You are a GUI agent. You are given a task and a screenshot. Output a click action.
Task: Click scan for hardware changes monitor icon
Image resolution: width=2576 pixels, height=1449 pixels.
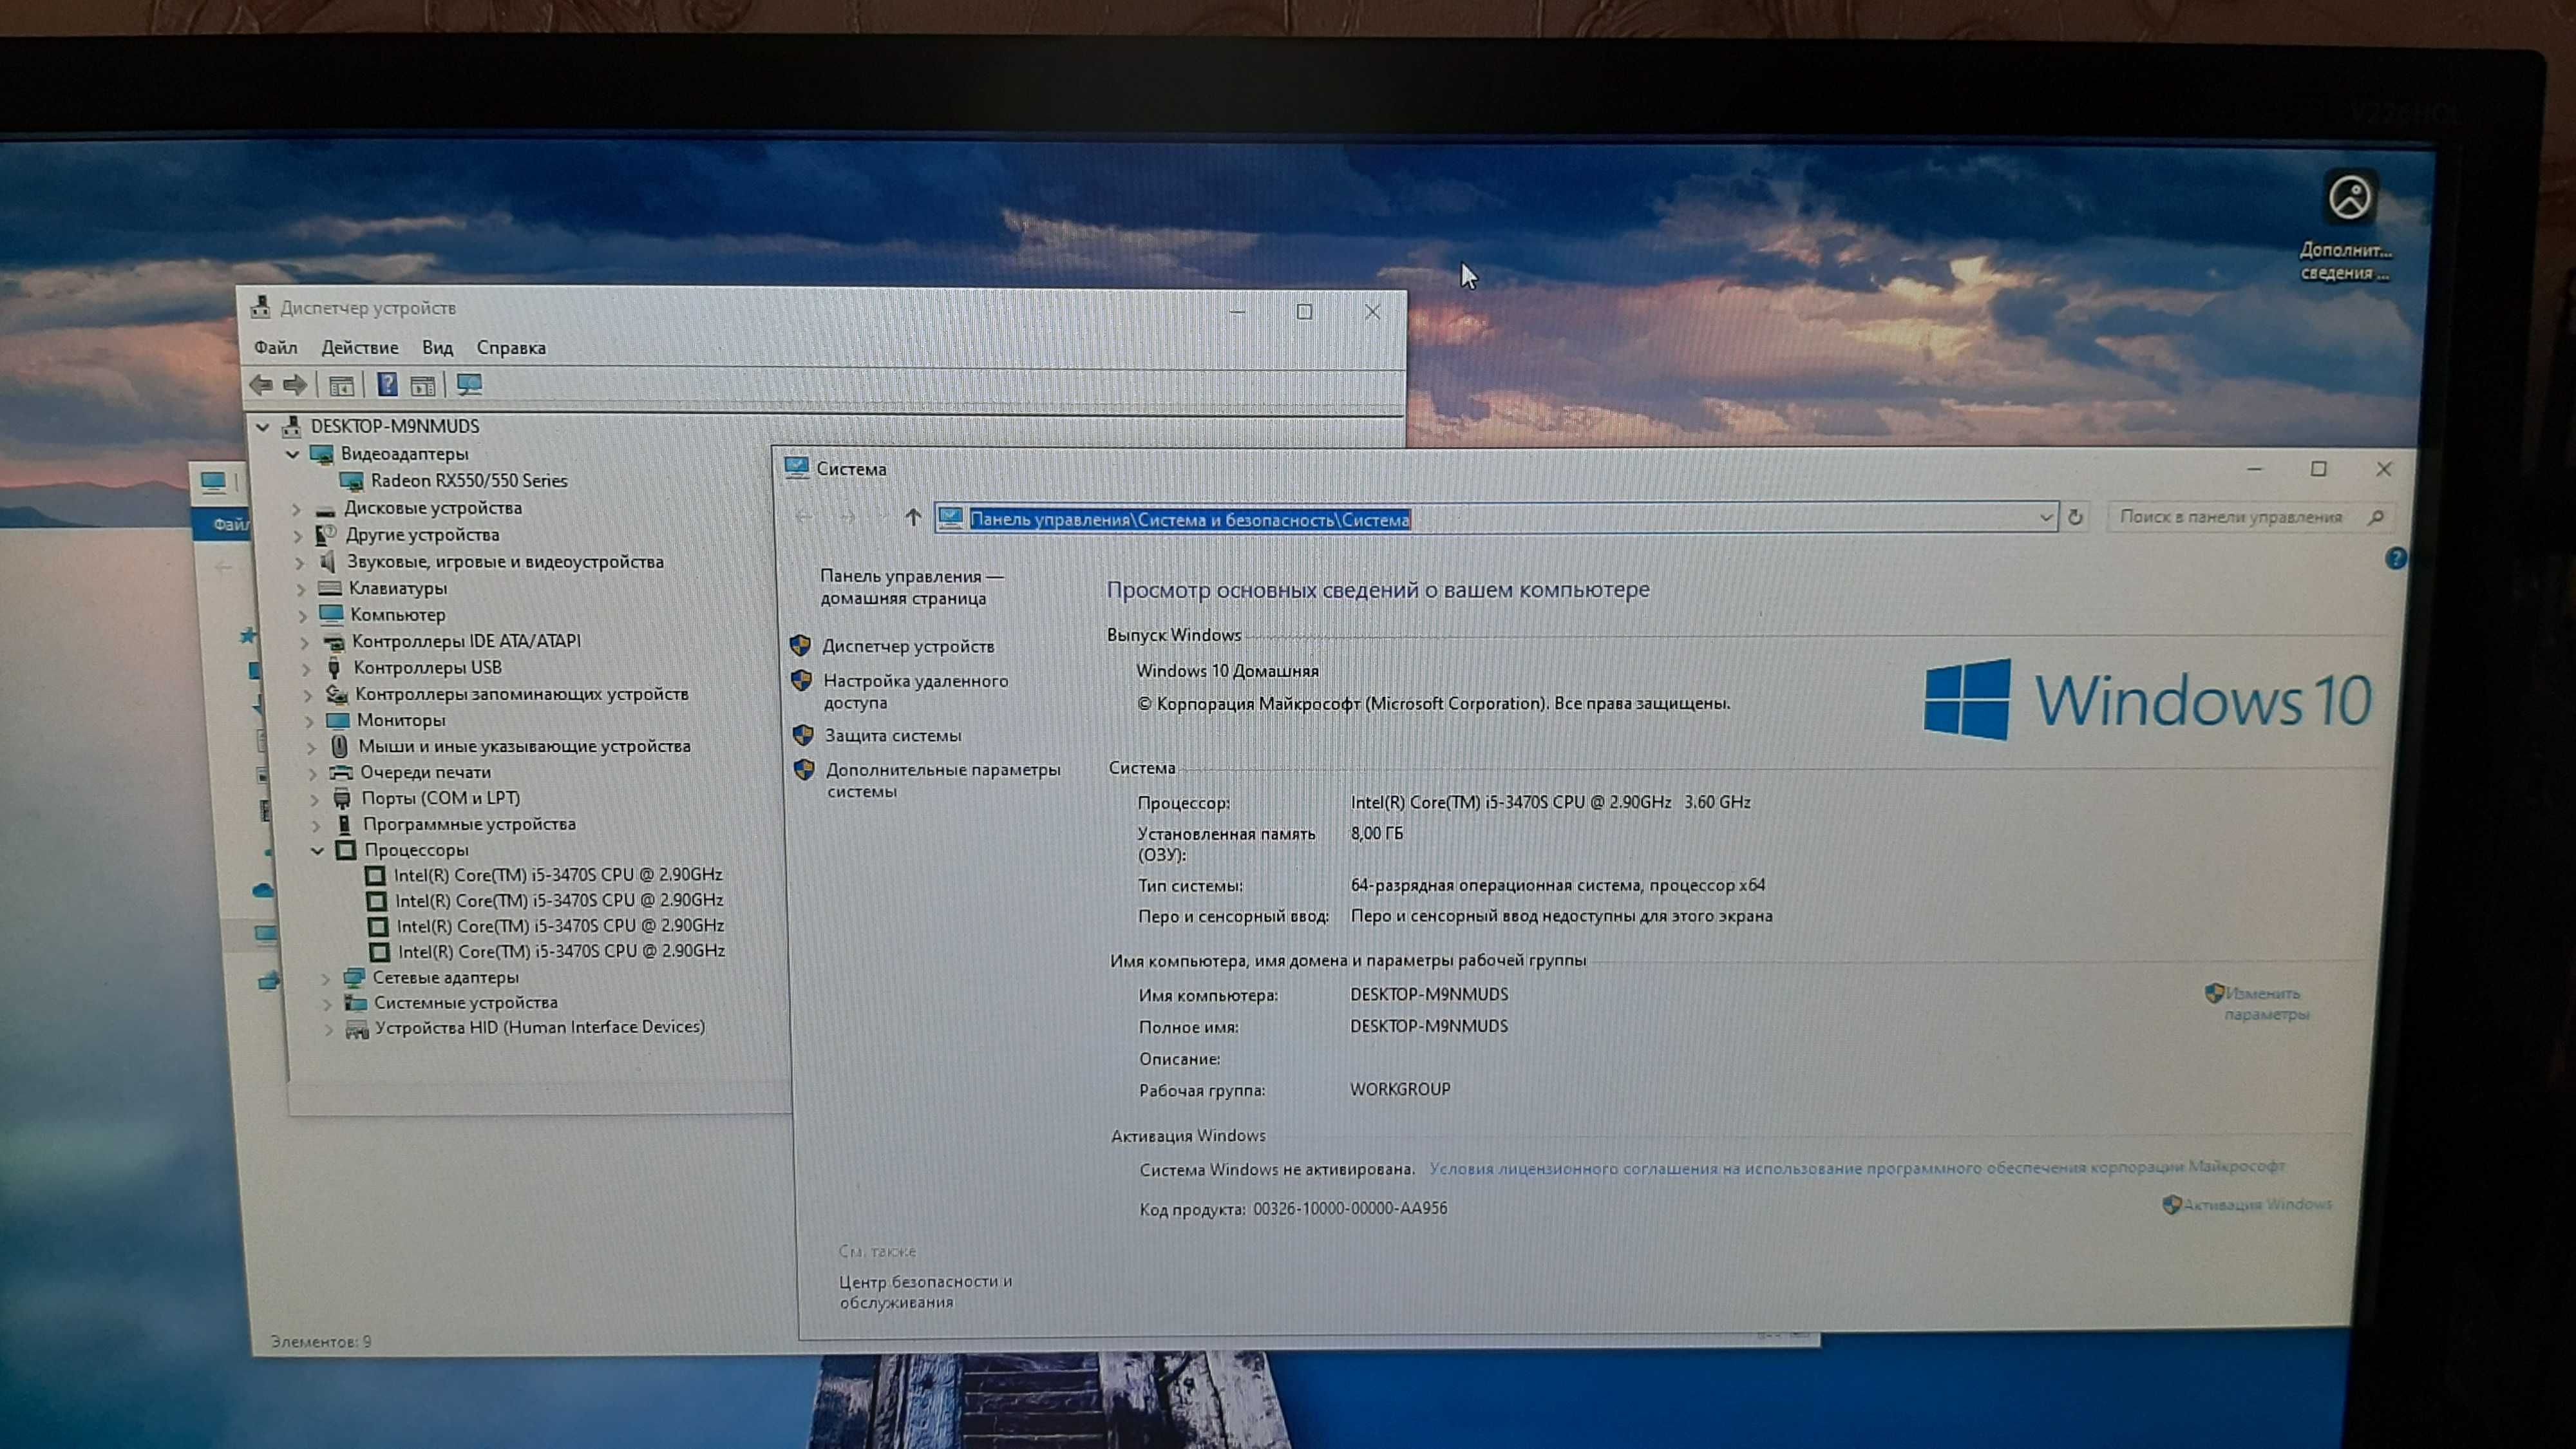[x=469, y=384]
